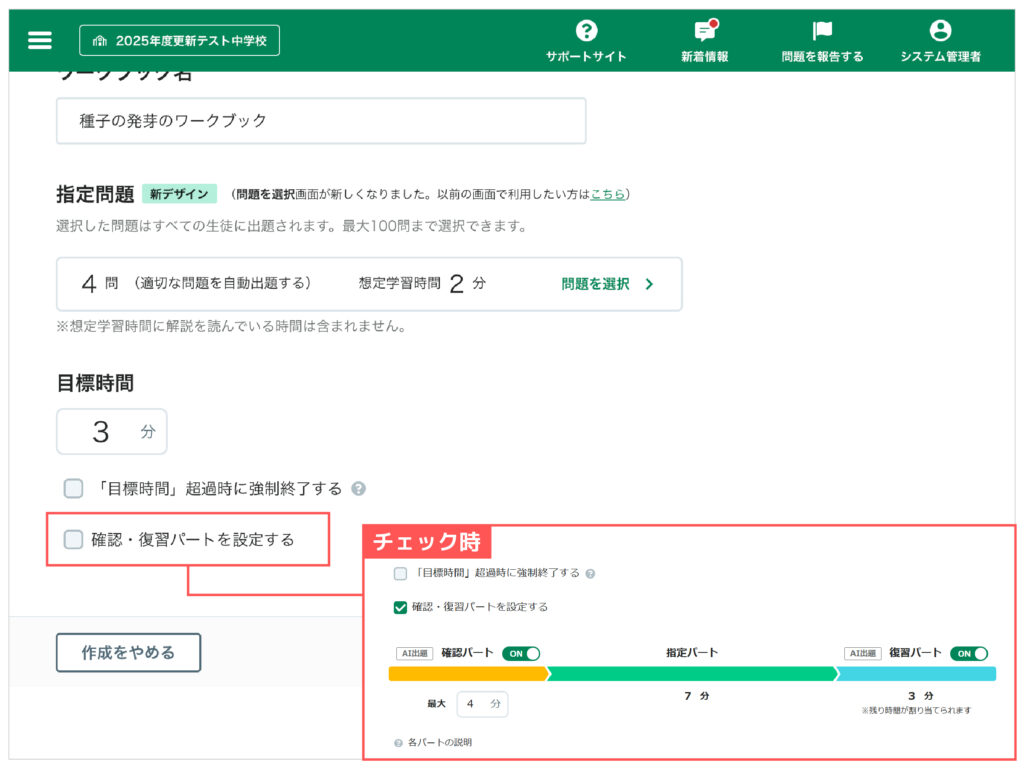Toggle the 復習パート ON switch

(x=968, y=653)
